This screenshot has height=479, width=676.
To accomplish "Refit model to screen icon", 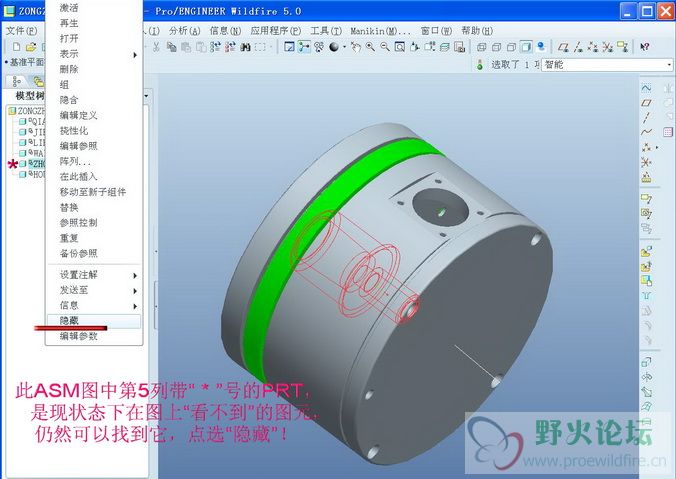I will (x=400, y=47).
